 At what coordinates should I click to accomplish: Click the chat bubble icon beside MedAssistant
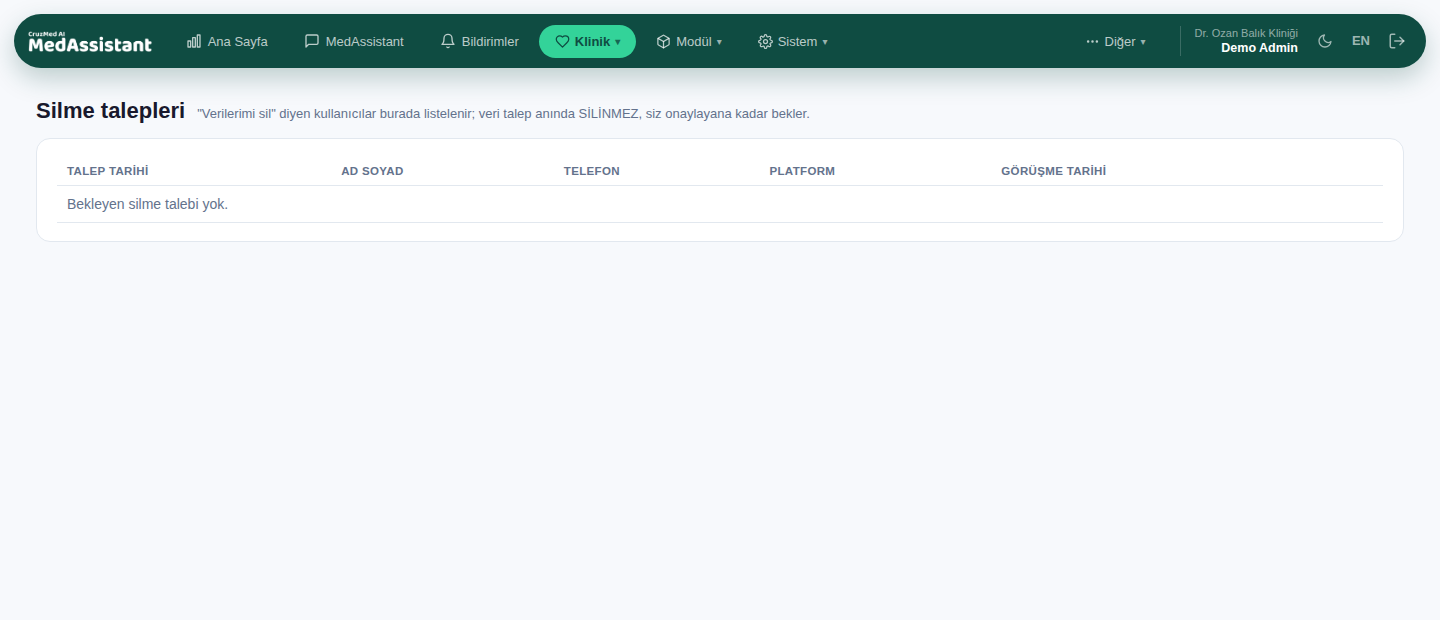[312, 41]
